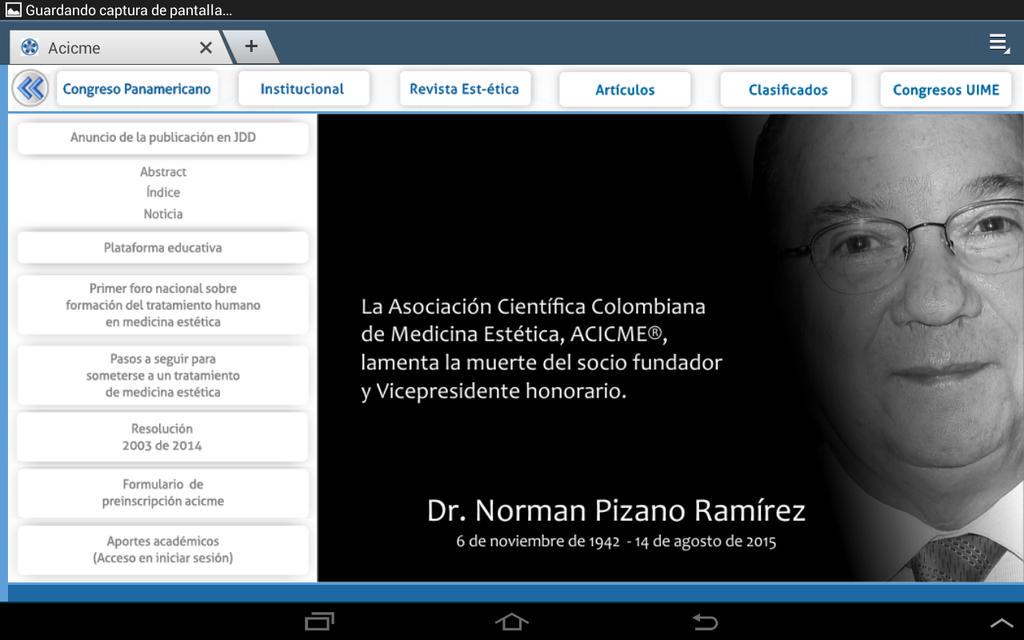
Task: Open the Institucional menu
Action: pos(304,89)
